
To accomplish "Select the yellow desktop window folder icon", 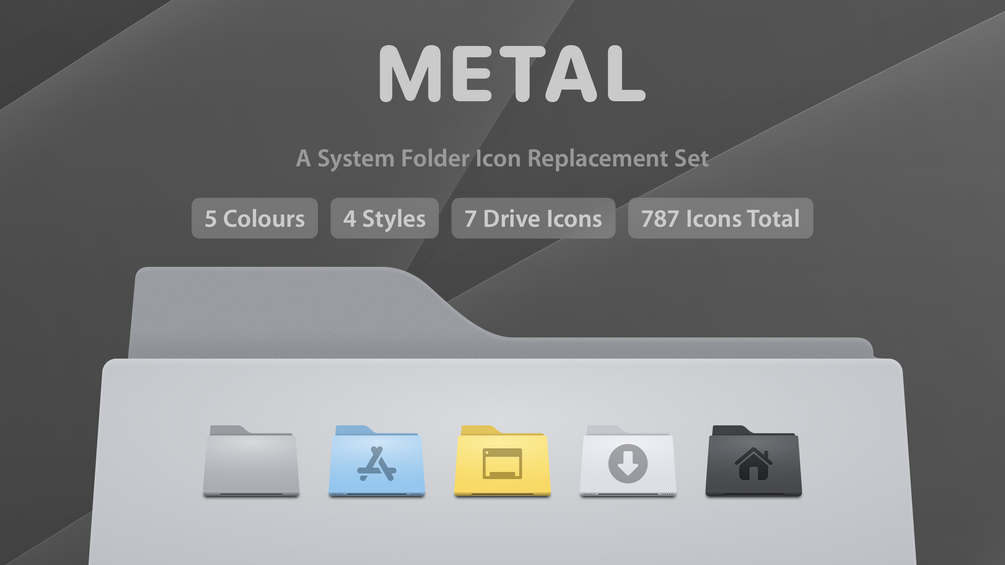I will point(502,461).
